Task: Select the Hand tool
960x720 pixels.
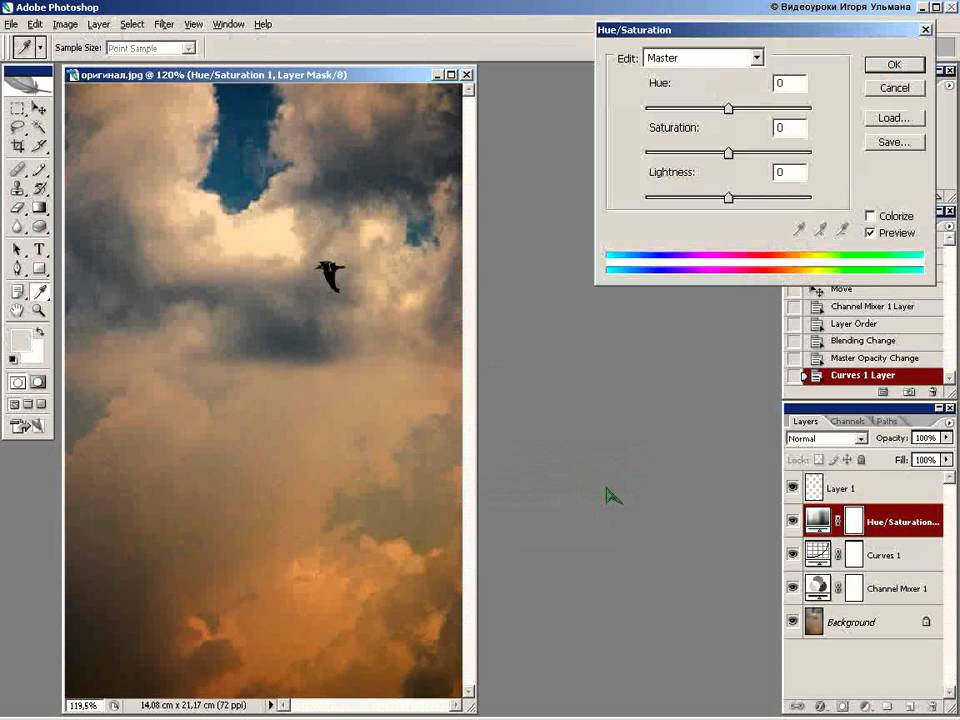Action: pos(17,310)
